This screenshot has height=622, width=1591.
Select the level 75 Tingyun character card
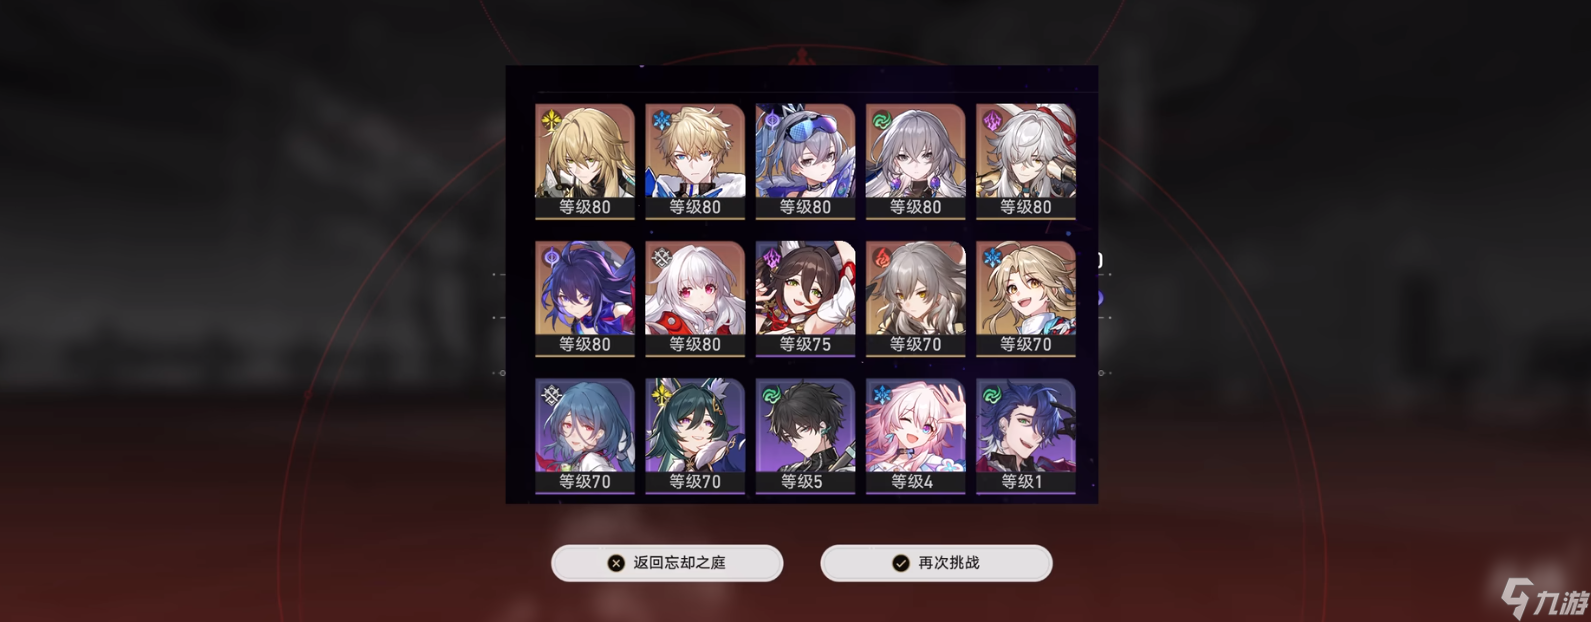point(805,298)
